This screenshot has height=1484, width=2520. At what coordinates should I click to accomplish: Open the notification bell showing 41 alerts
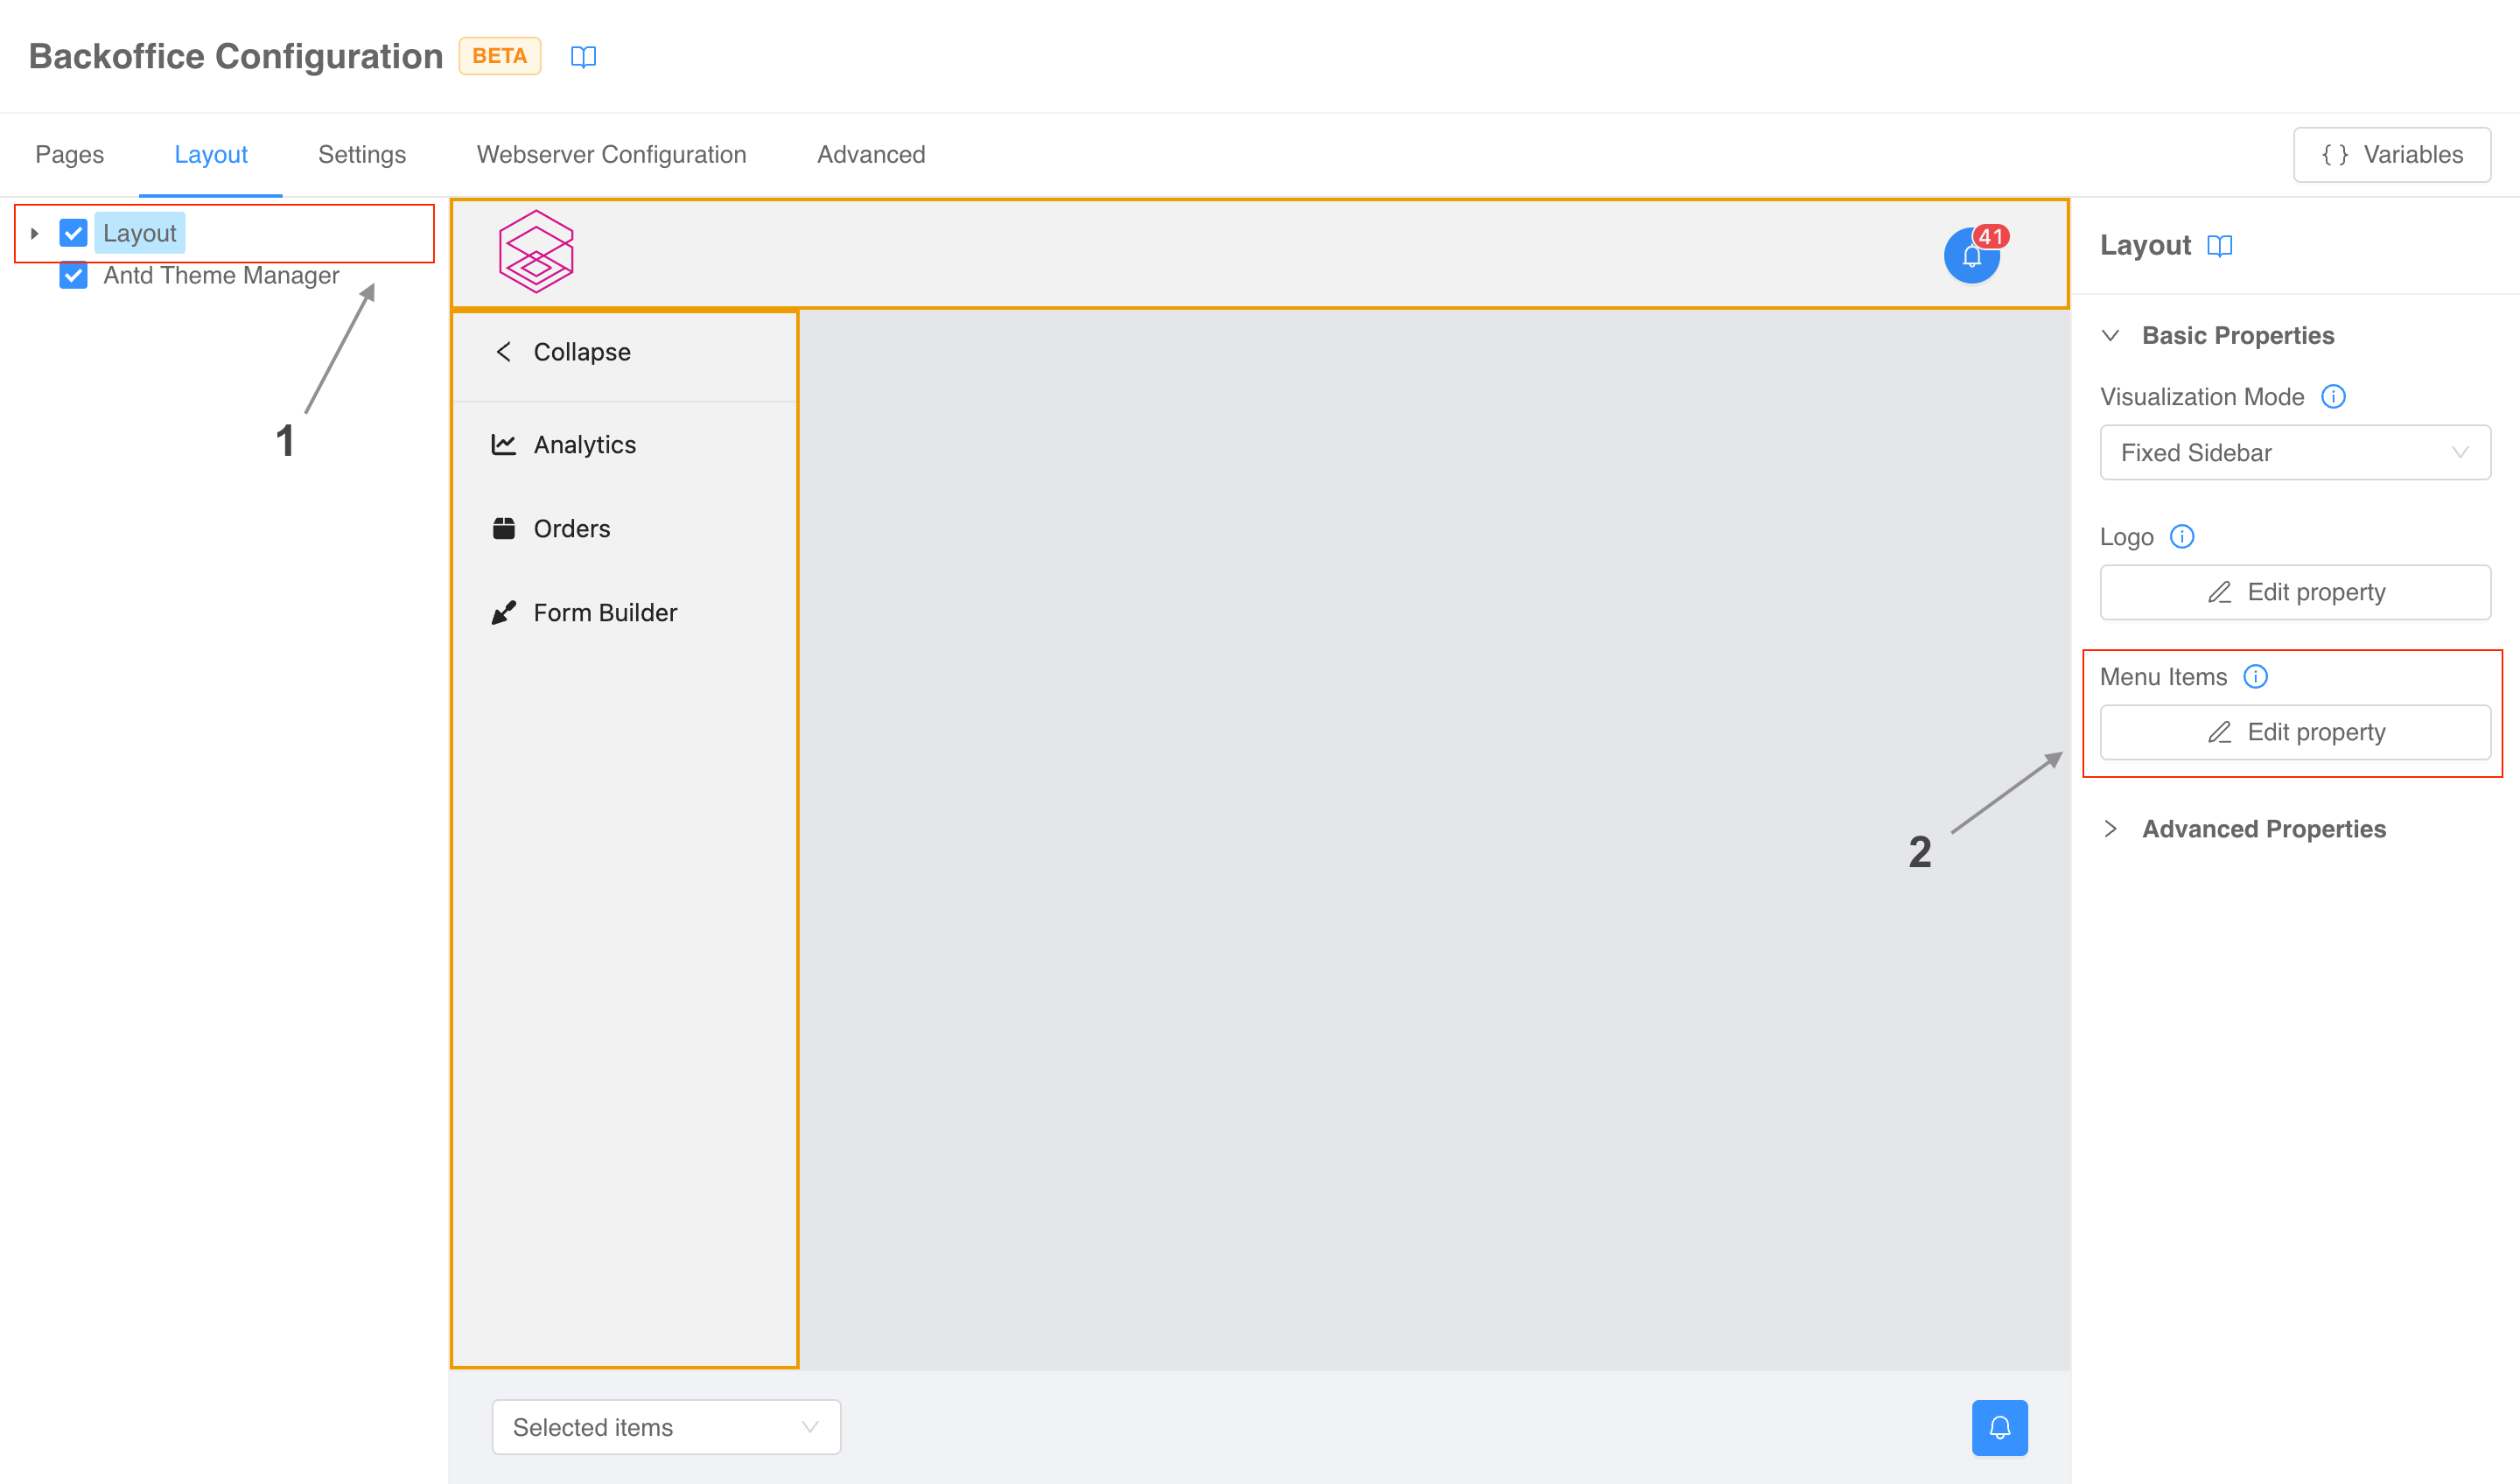click(x=1972, y=254)
